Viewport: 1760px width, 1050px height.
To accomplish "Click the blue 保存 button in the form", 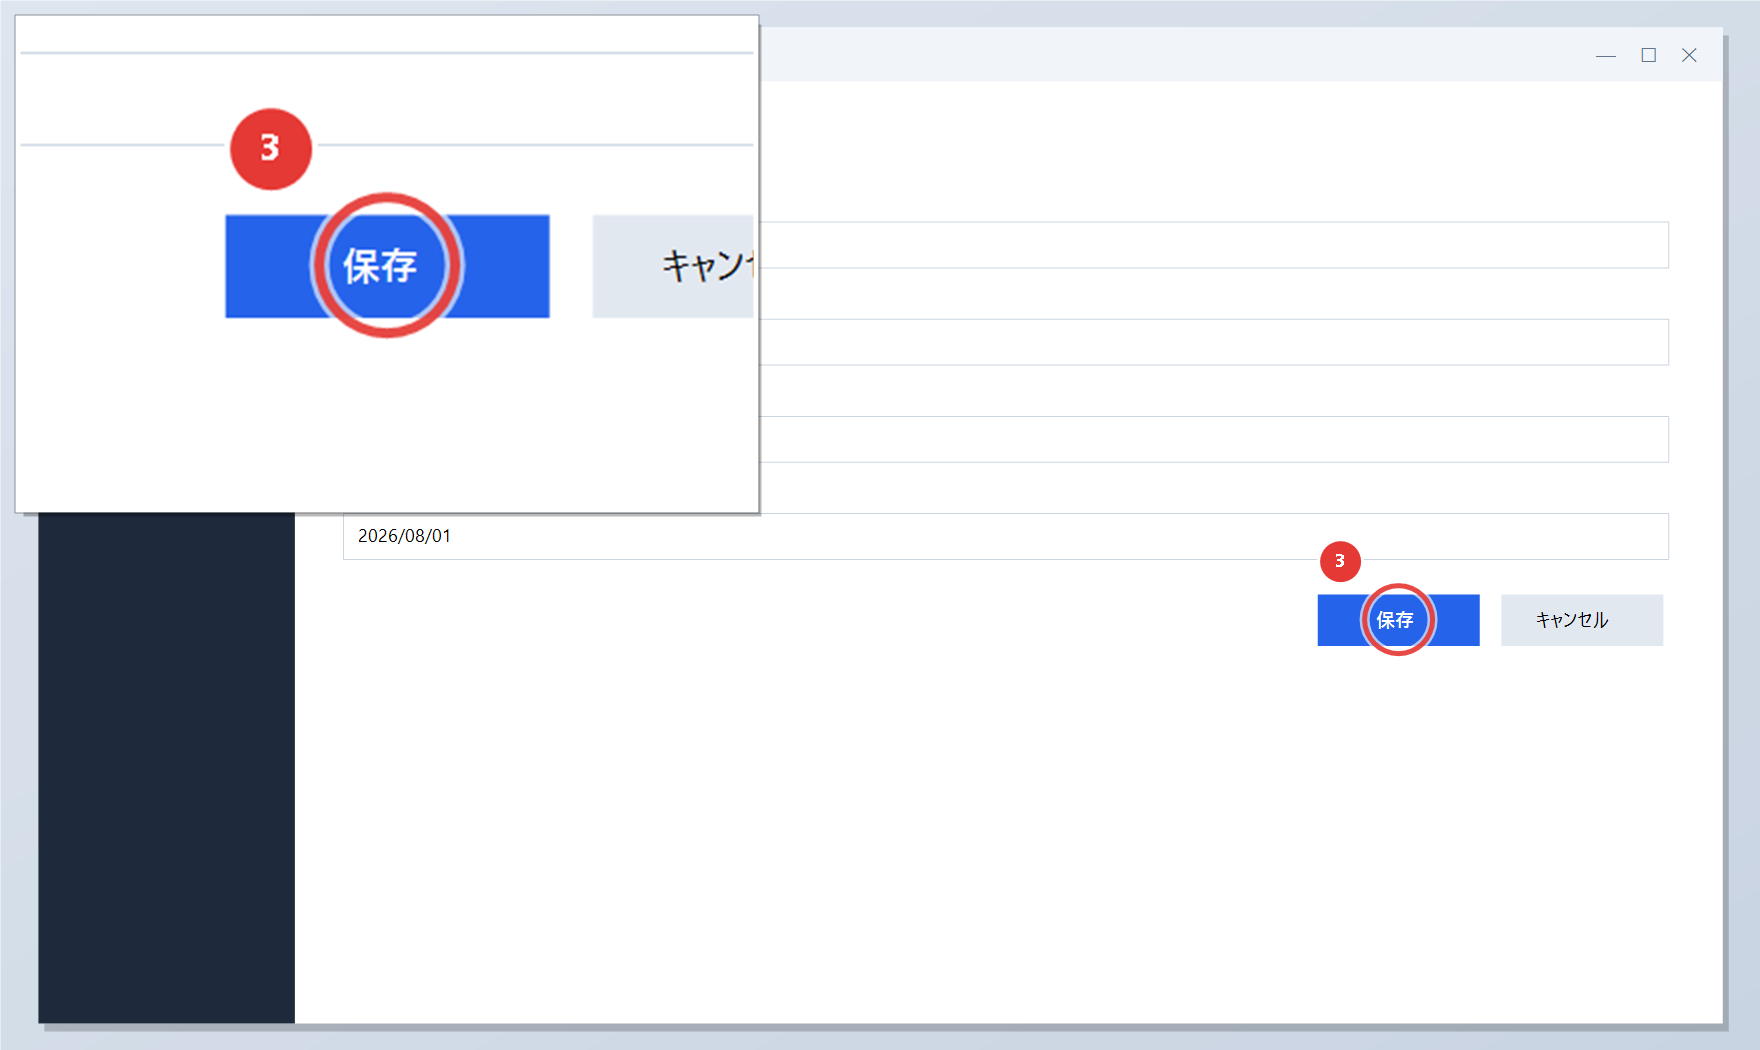I will [1398, 620].
